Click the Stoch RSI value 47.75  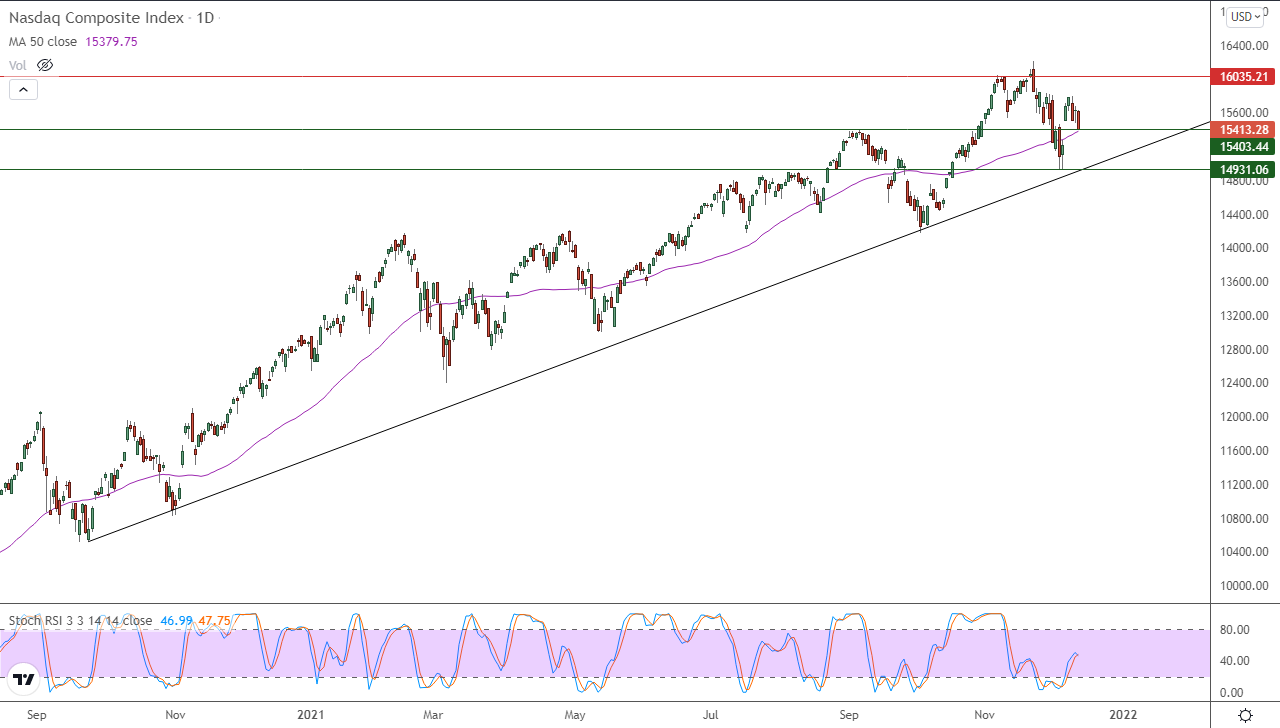click(214, 620)
